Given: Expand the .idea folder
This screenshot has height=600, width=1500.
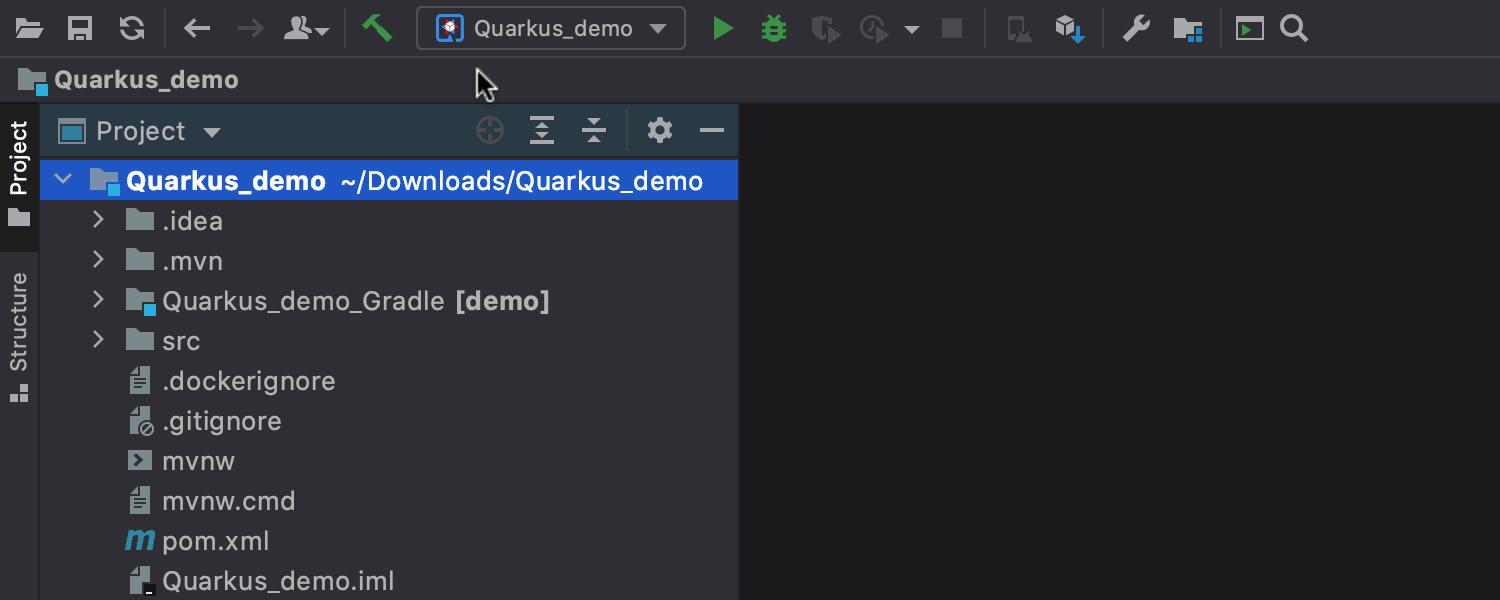Looking at the screenshot, I should pos(98,220).
